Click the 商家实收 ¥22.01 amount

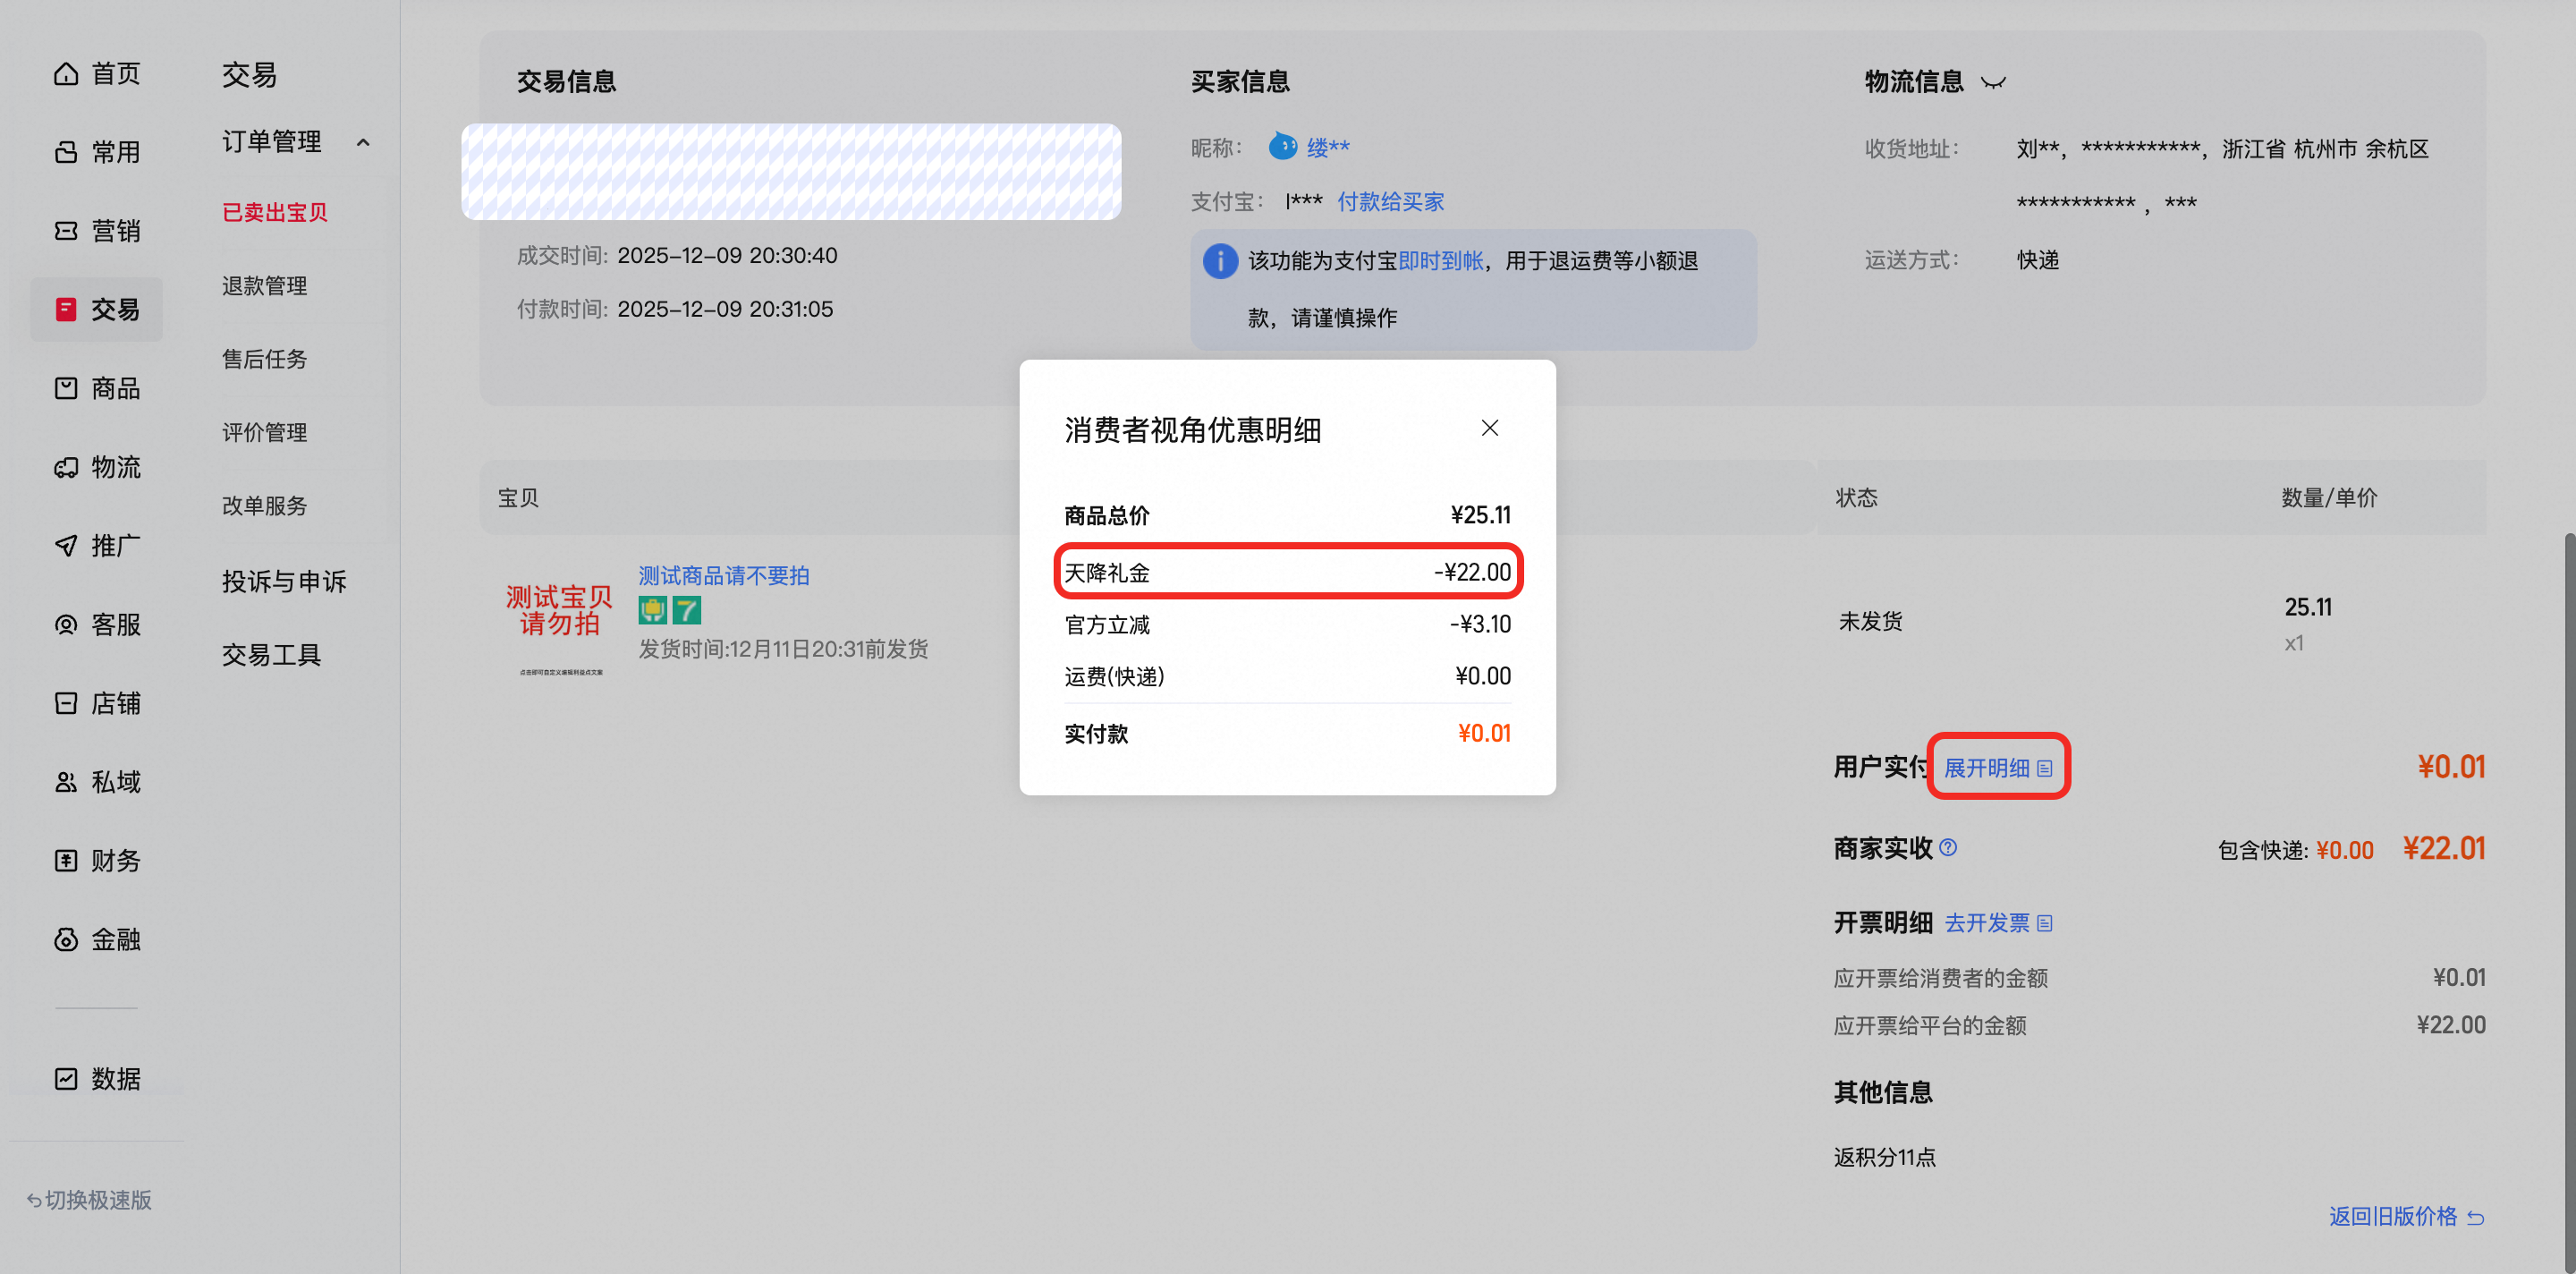click(2444, 849)
